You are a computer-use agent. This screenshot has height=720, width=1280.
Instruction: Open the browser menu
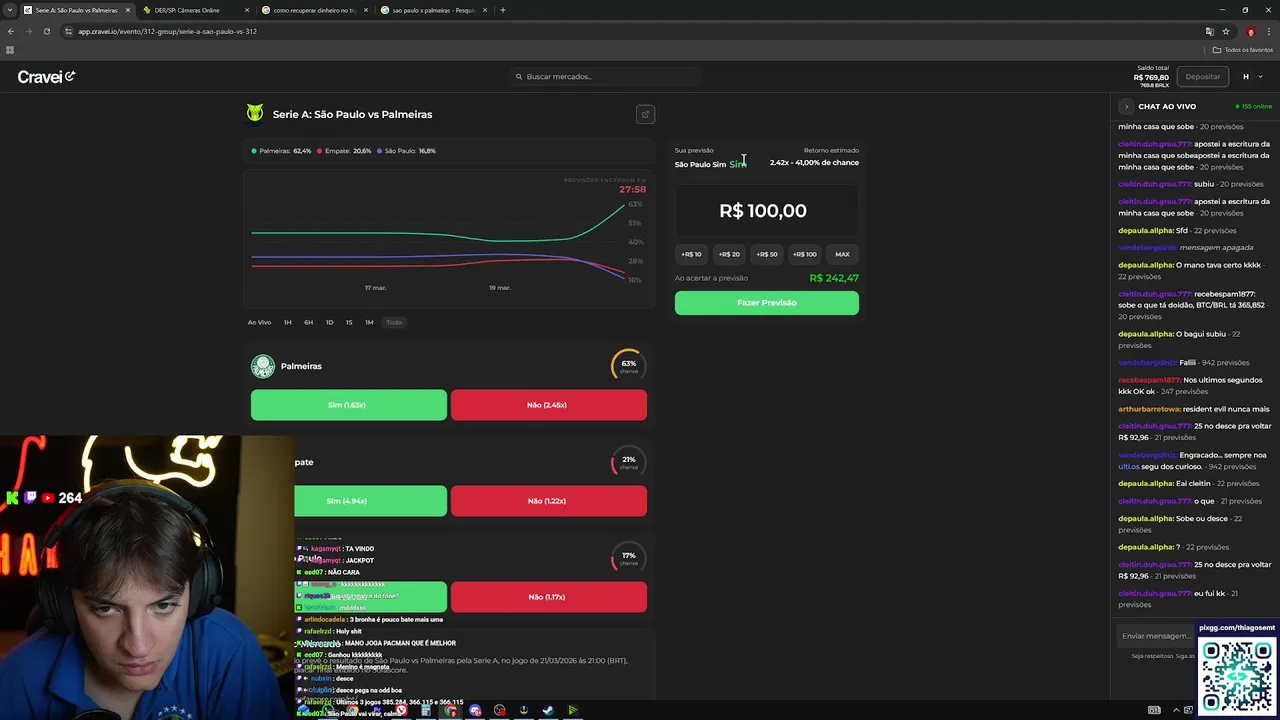click(x=1268, y=31)
